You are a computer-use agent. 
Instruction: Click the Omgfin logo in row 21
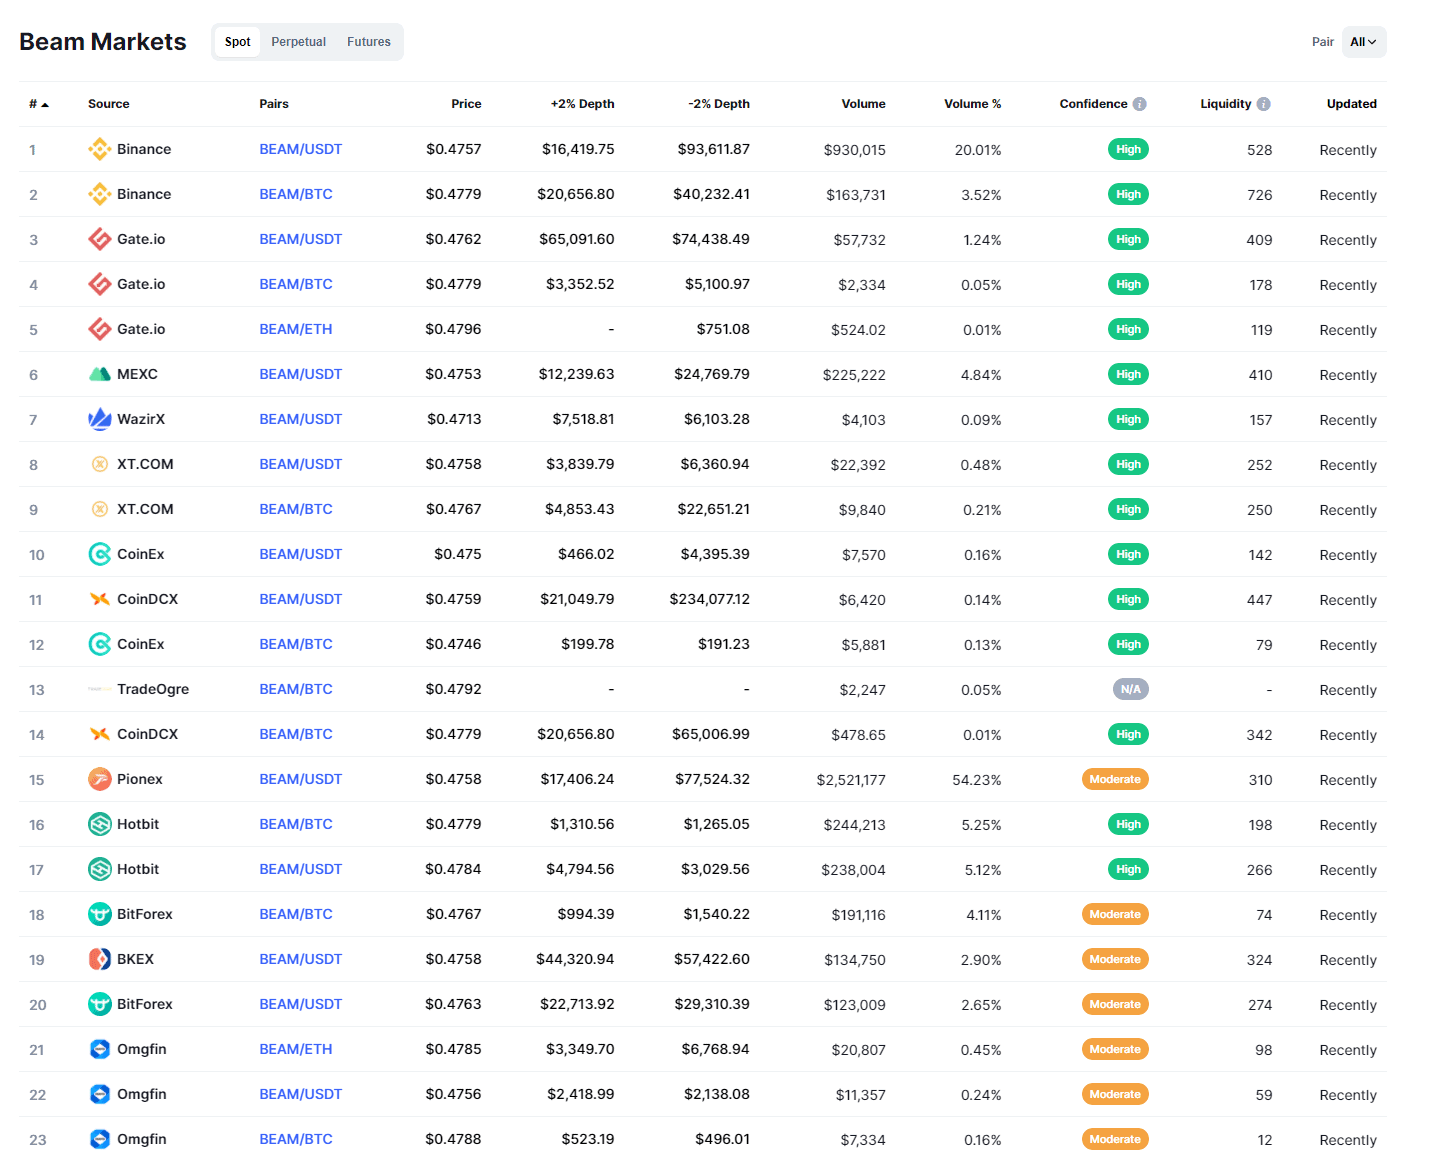(x=99, y=1049)
